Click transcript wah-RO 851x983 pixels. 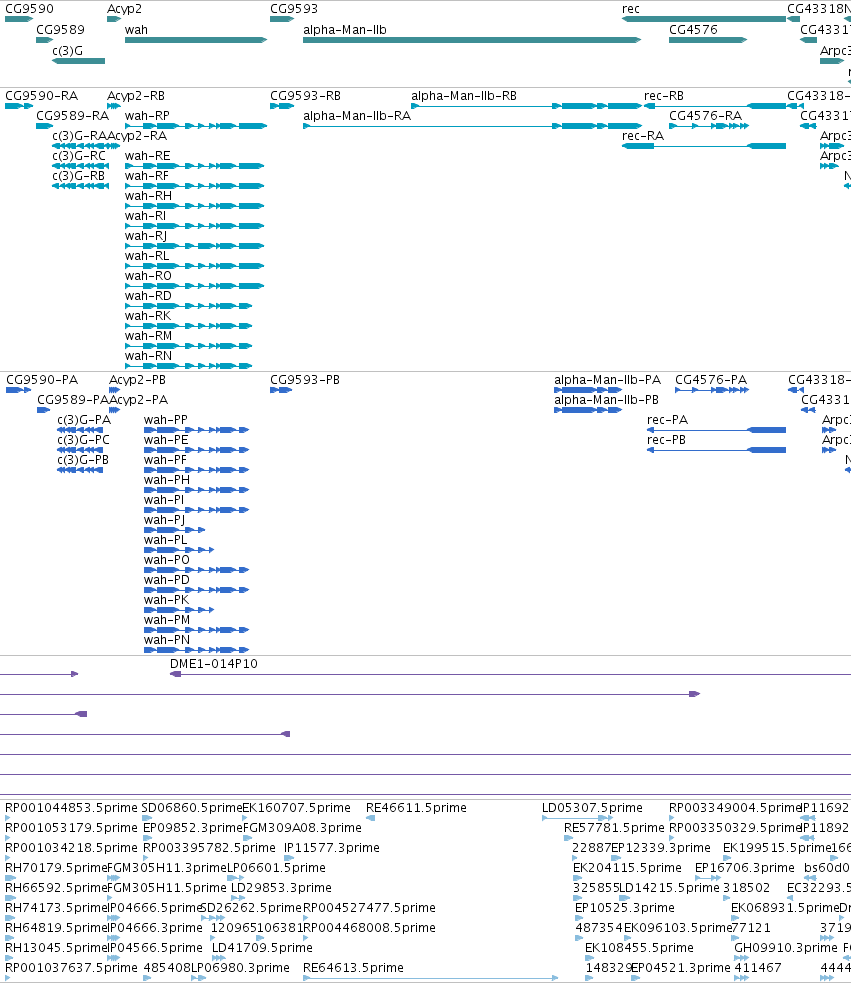click(194, 286)
